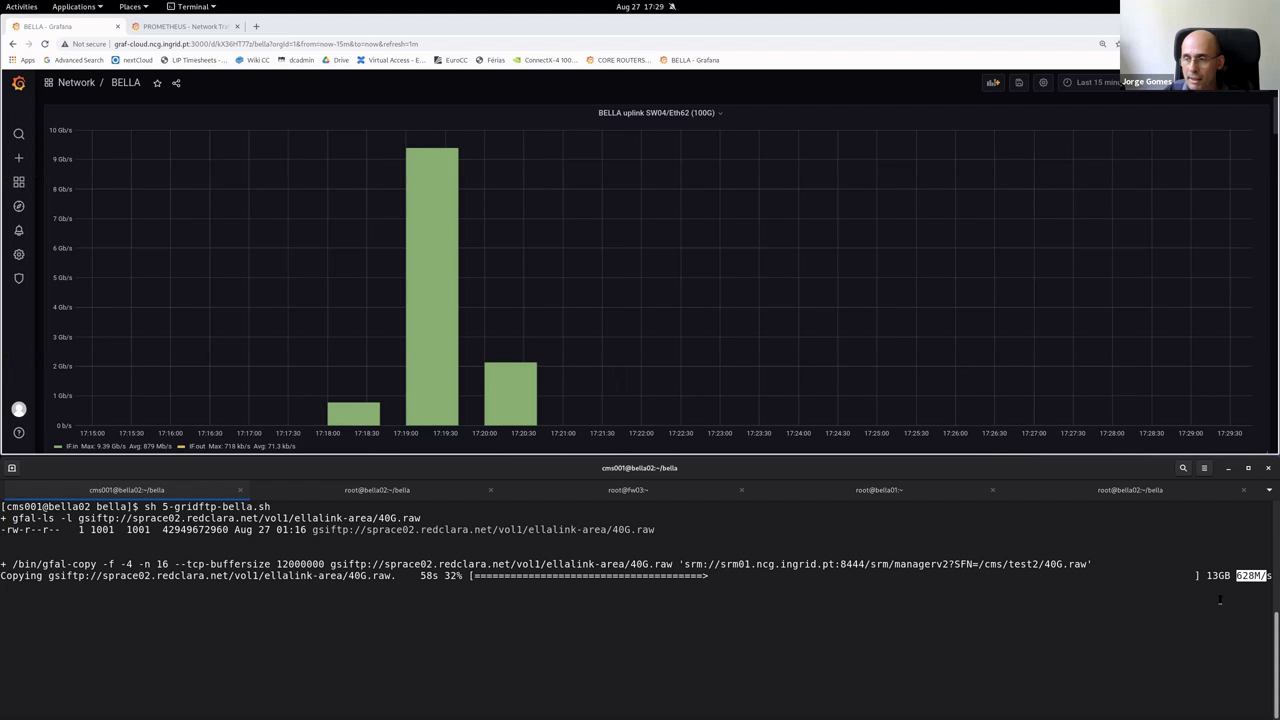Click the BELLA breadcrumb title
Viewport: 1280px width, 720px height.
(126, 83)
